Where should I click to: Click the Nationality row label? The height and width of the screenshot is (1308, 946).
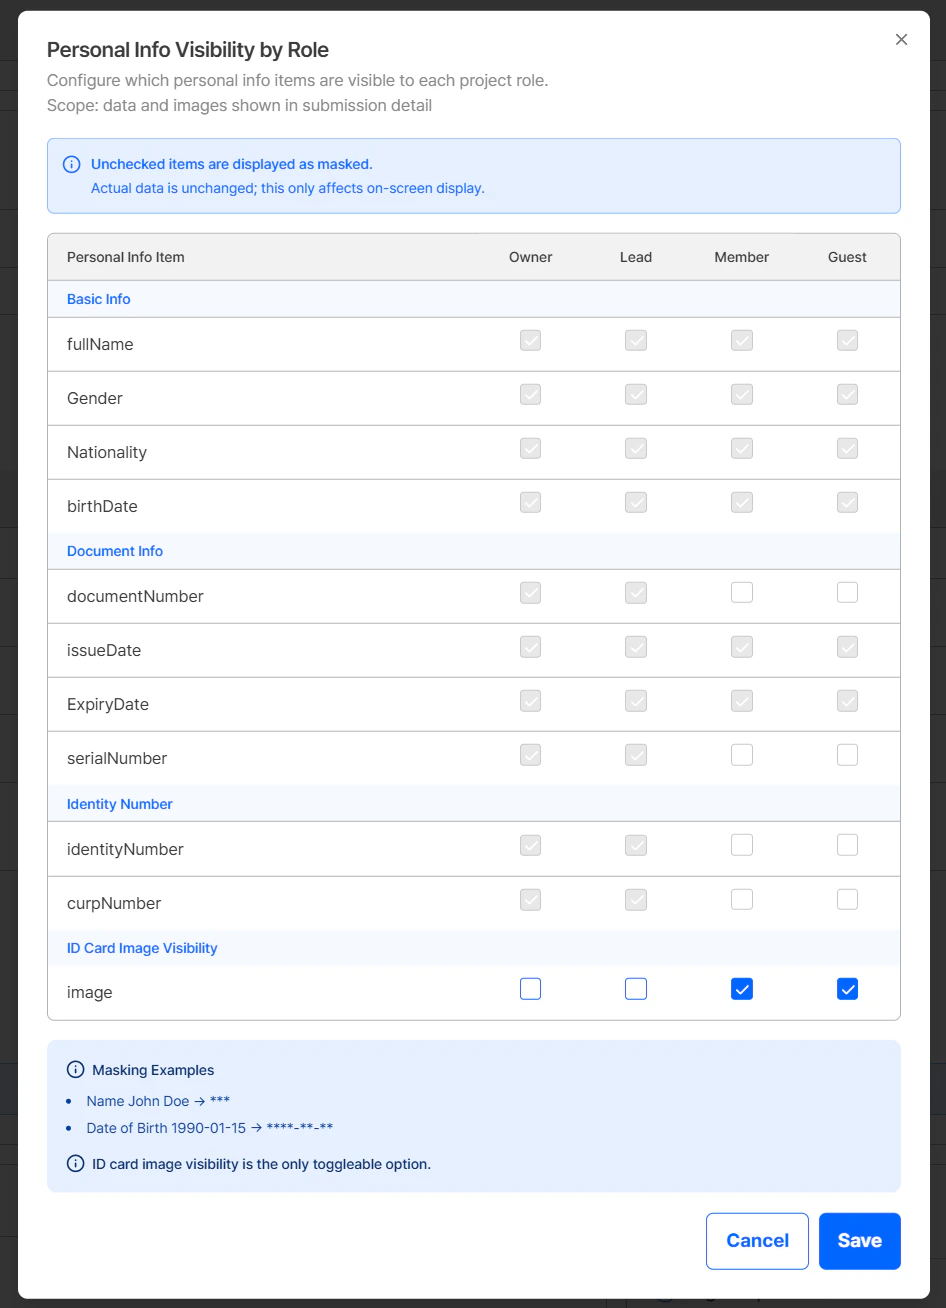click(x=107, y=452)
